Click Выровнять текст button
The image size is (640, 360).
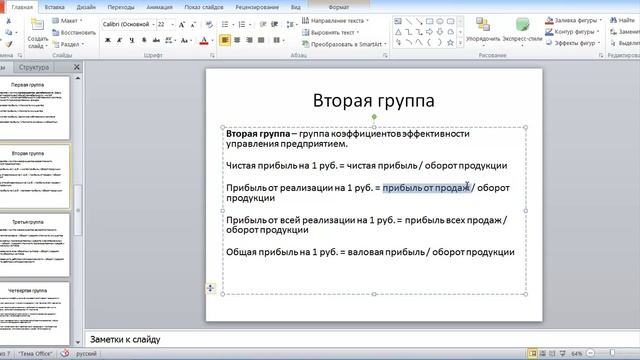(331, 32)
